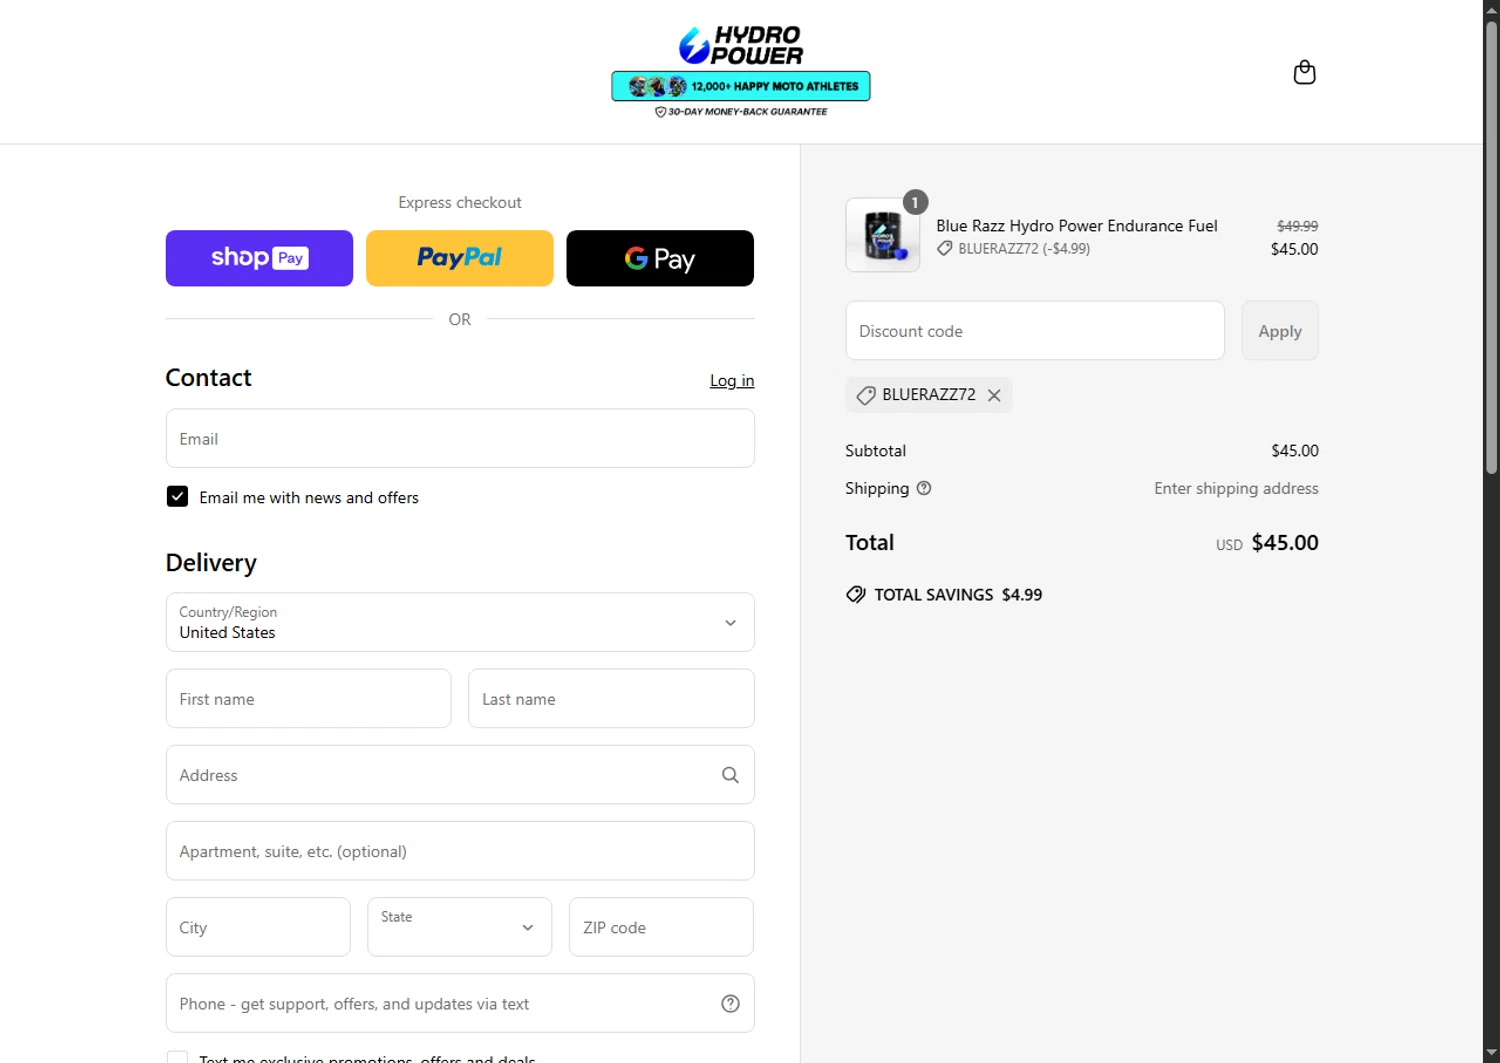Click the Enter shipping address text
Image resolution: width=1500 pixels, height=1063 pixels.
[1236, 488]
